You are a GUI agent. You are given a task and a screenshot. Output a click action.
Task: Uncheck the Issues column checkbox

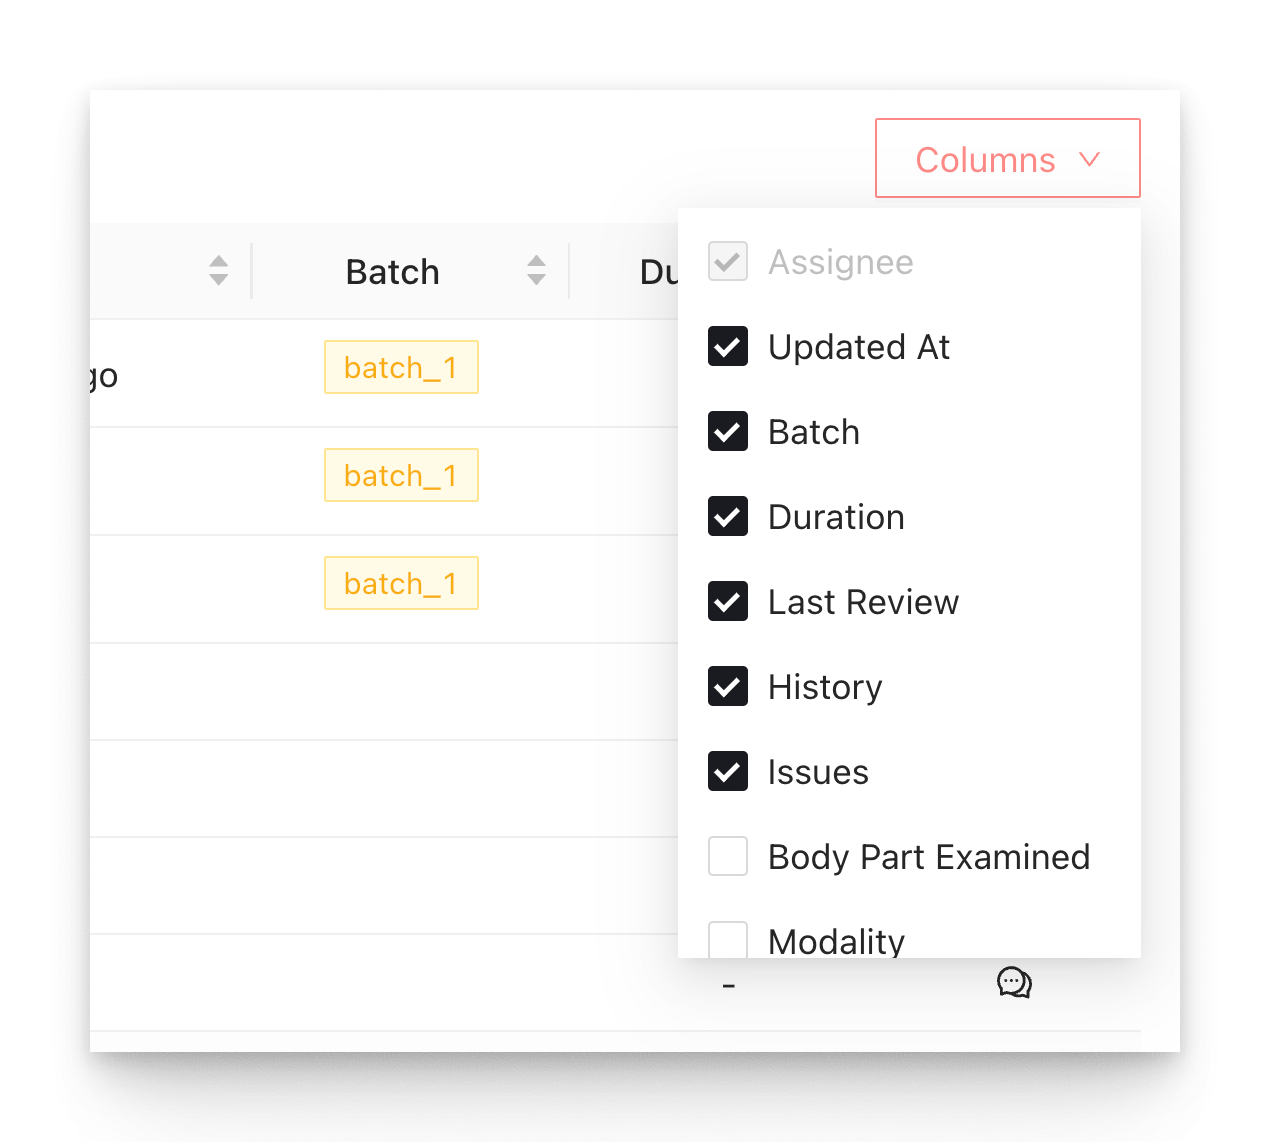point(728,772)
